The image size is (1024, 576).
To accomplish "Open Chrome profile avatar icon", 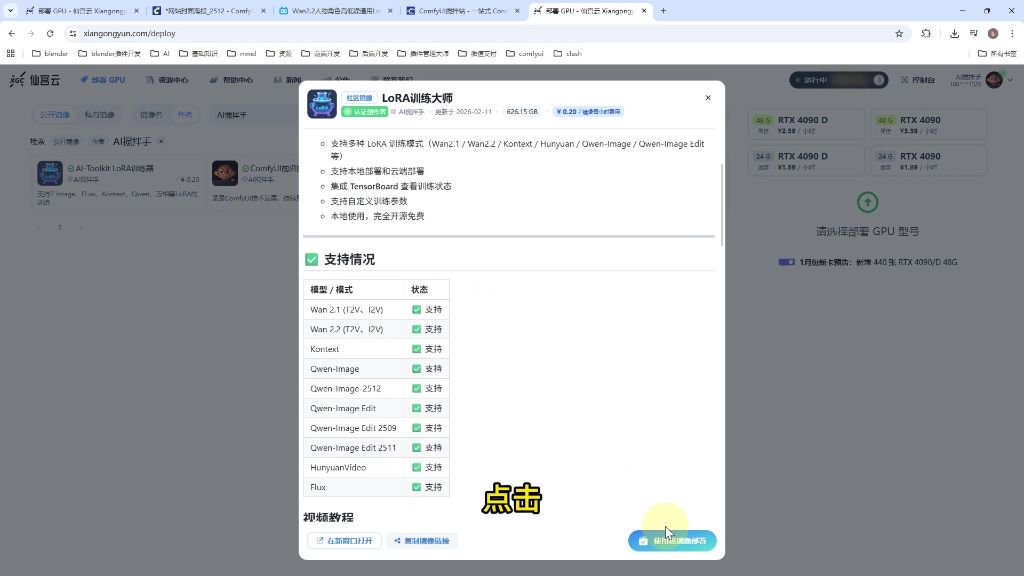I will pos(993,33).
